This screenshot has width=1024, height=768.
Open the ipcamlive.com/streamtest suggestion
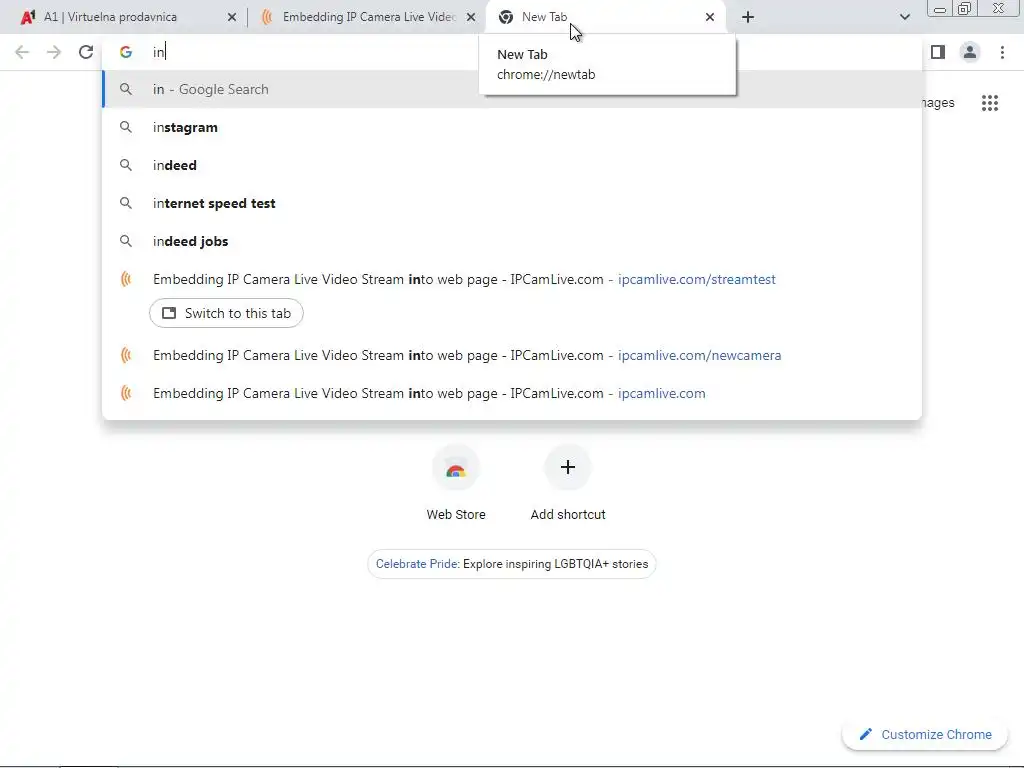(x=512, y=280)
